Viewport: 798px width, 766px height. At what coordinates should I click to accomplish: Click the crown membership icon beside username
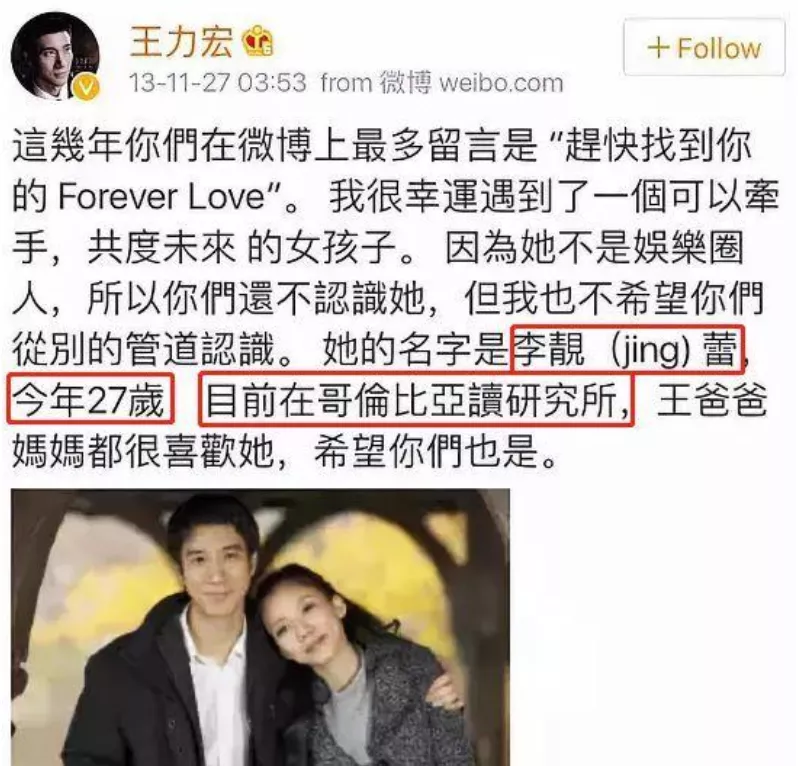258,41
